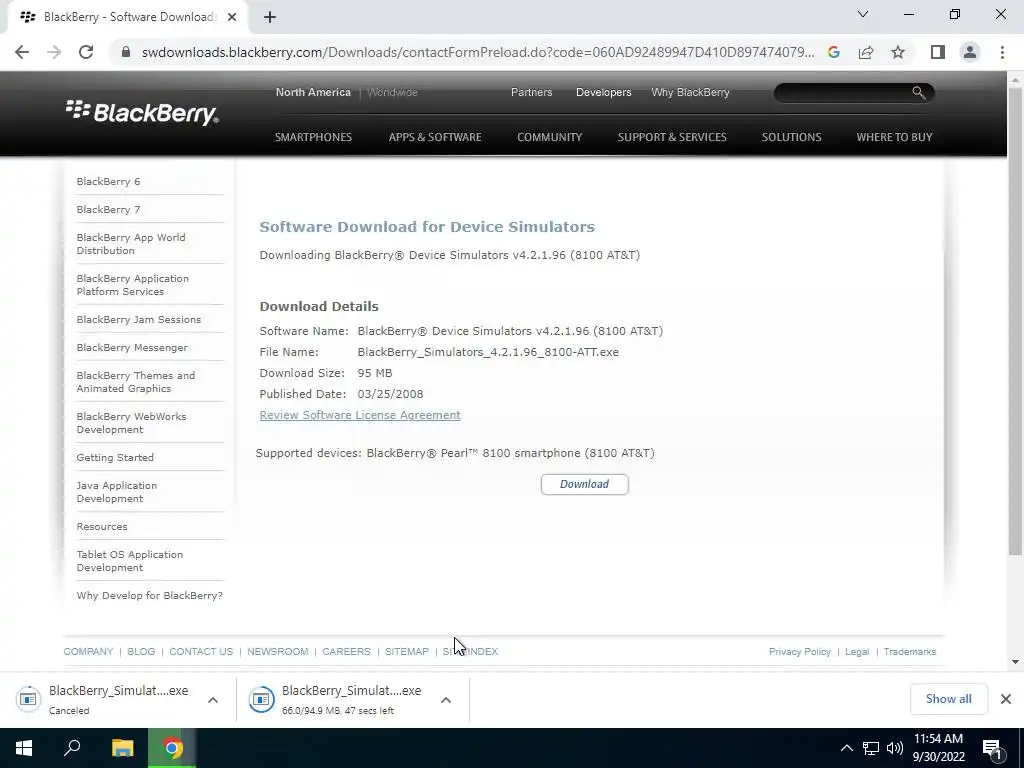This screenshot has width=1024, height=768.
Task: Open File Explorer from taskbar
Action: [x=122, y=748]
